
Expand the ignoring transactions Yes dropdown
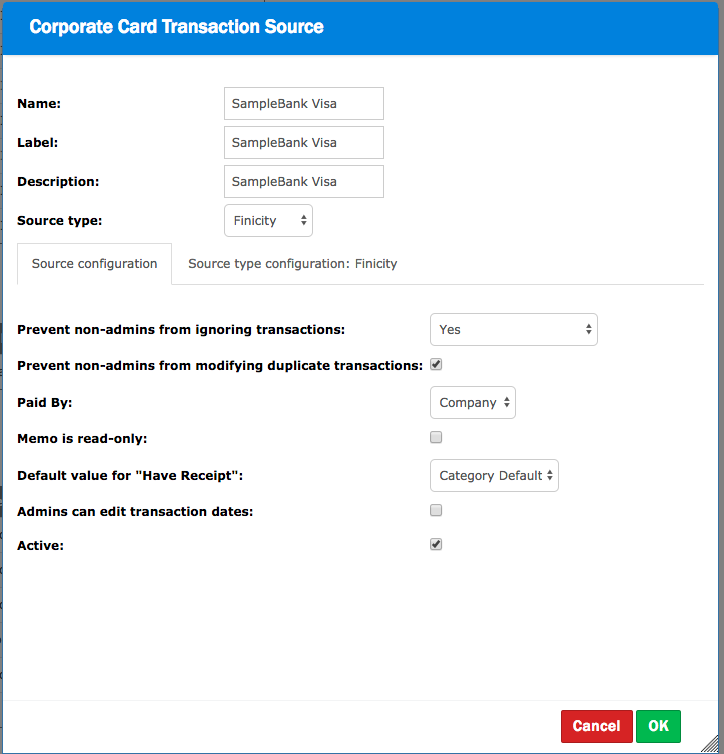click(513, 329)
